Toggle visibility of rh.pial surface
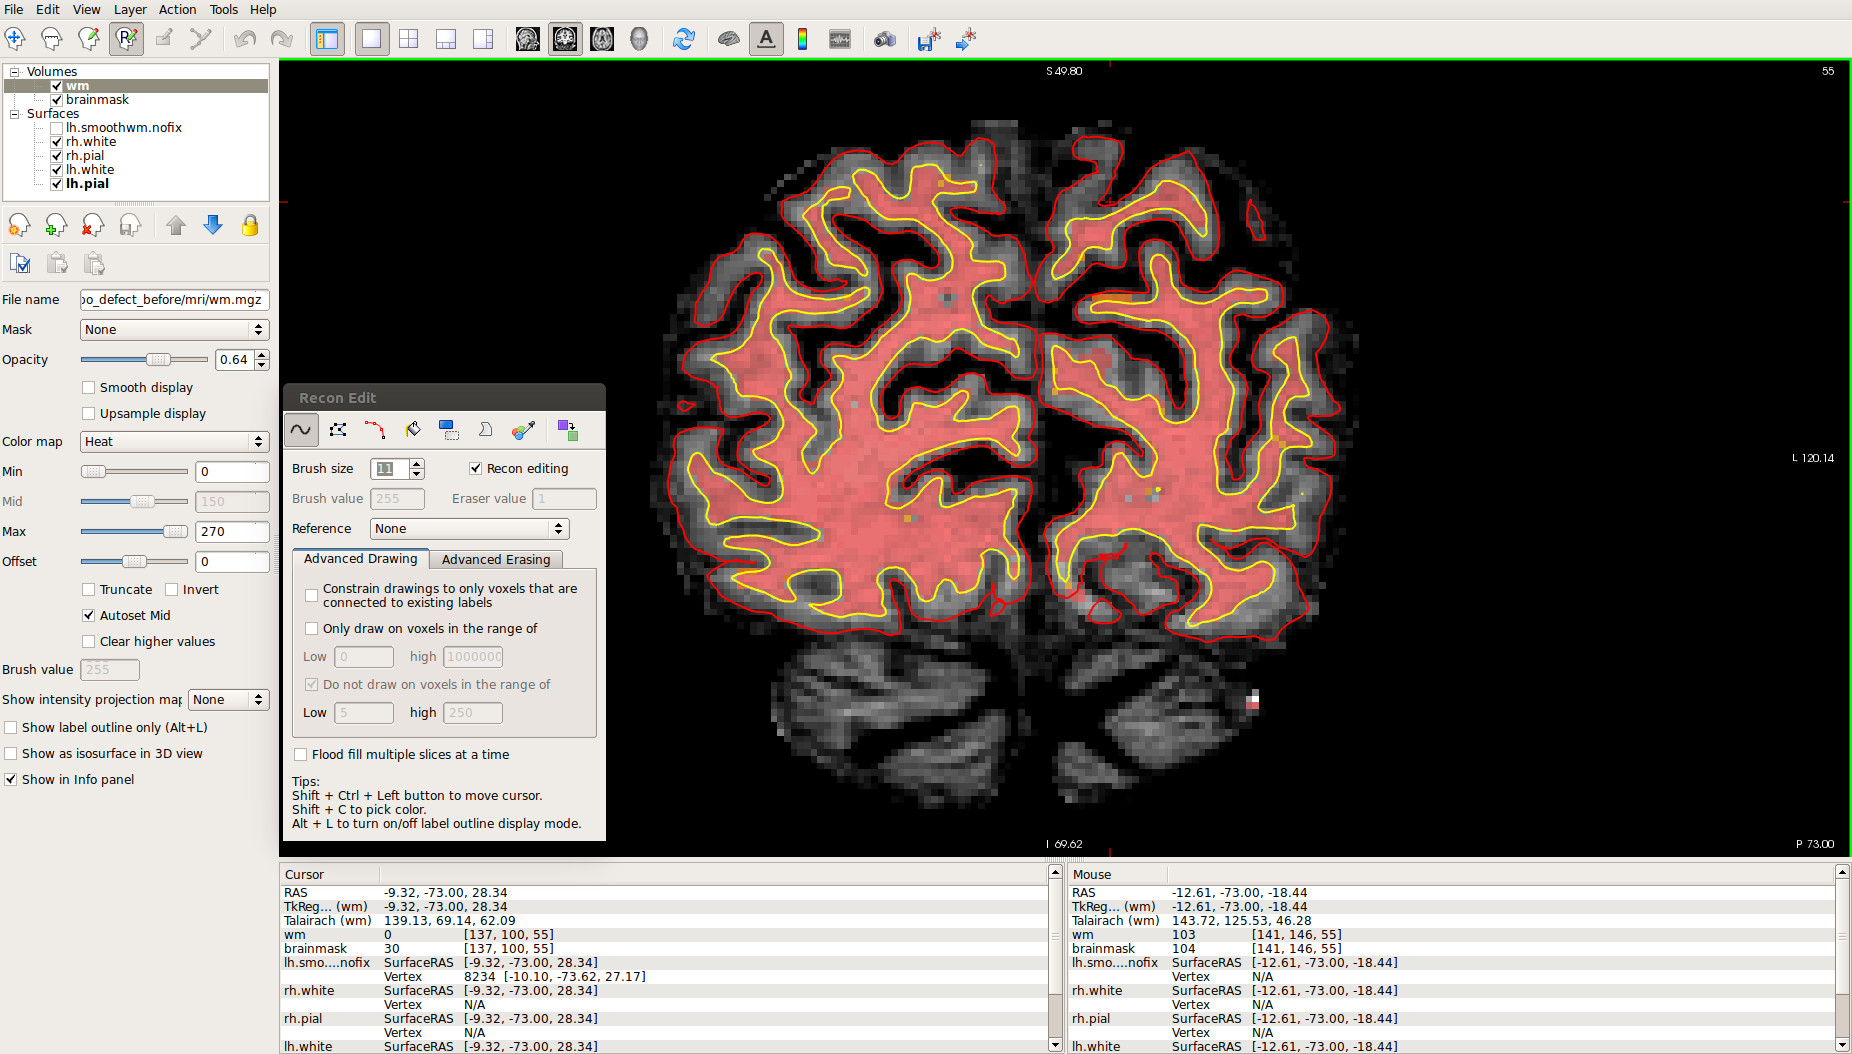The width and height of the screenshot is (1852, 1054). point(57,156)
